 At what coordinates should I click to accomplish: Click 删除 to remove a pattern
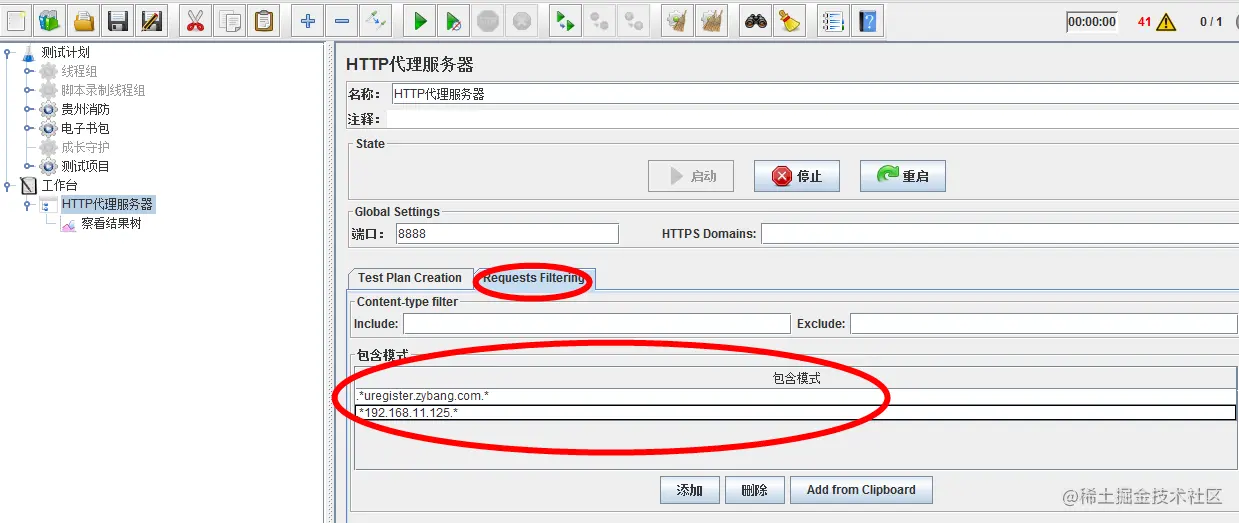(754, 490)
